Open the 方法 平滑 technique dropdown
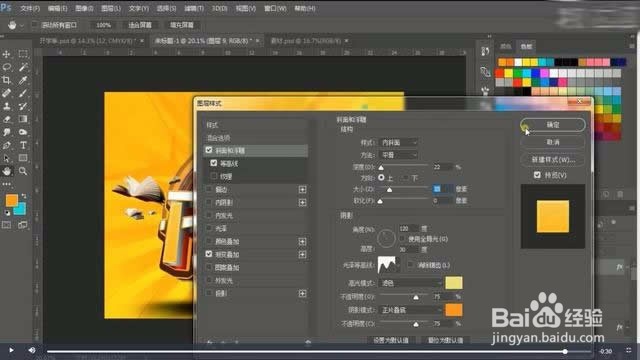The image size is (640, 360). (399, 155)
